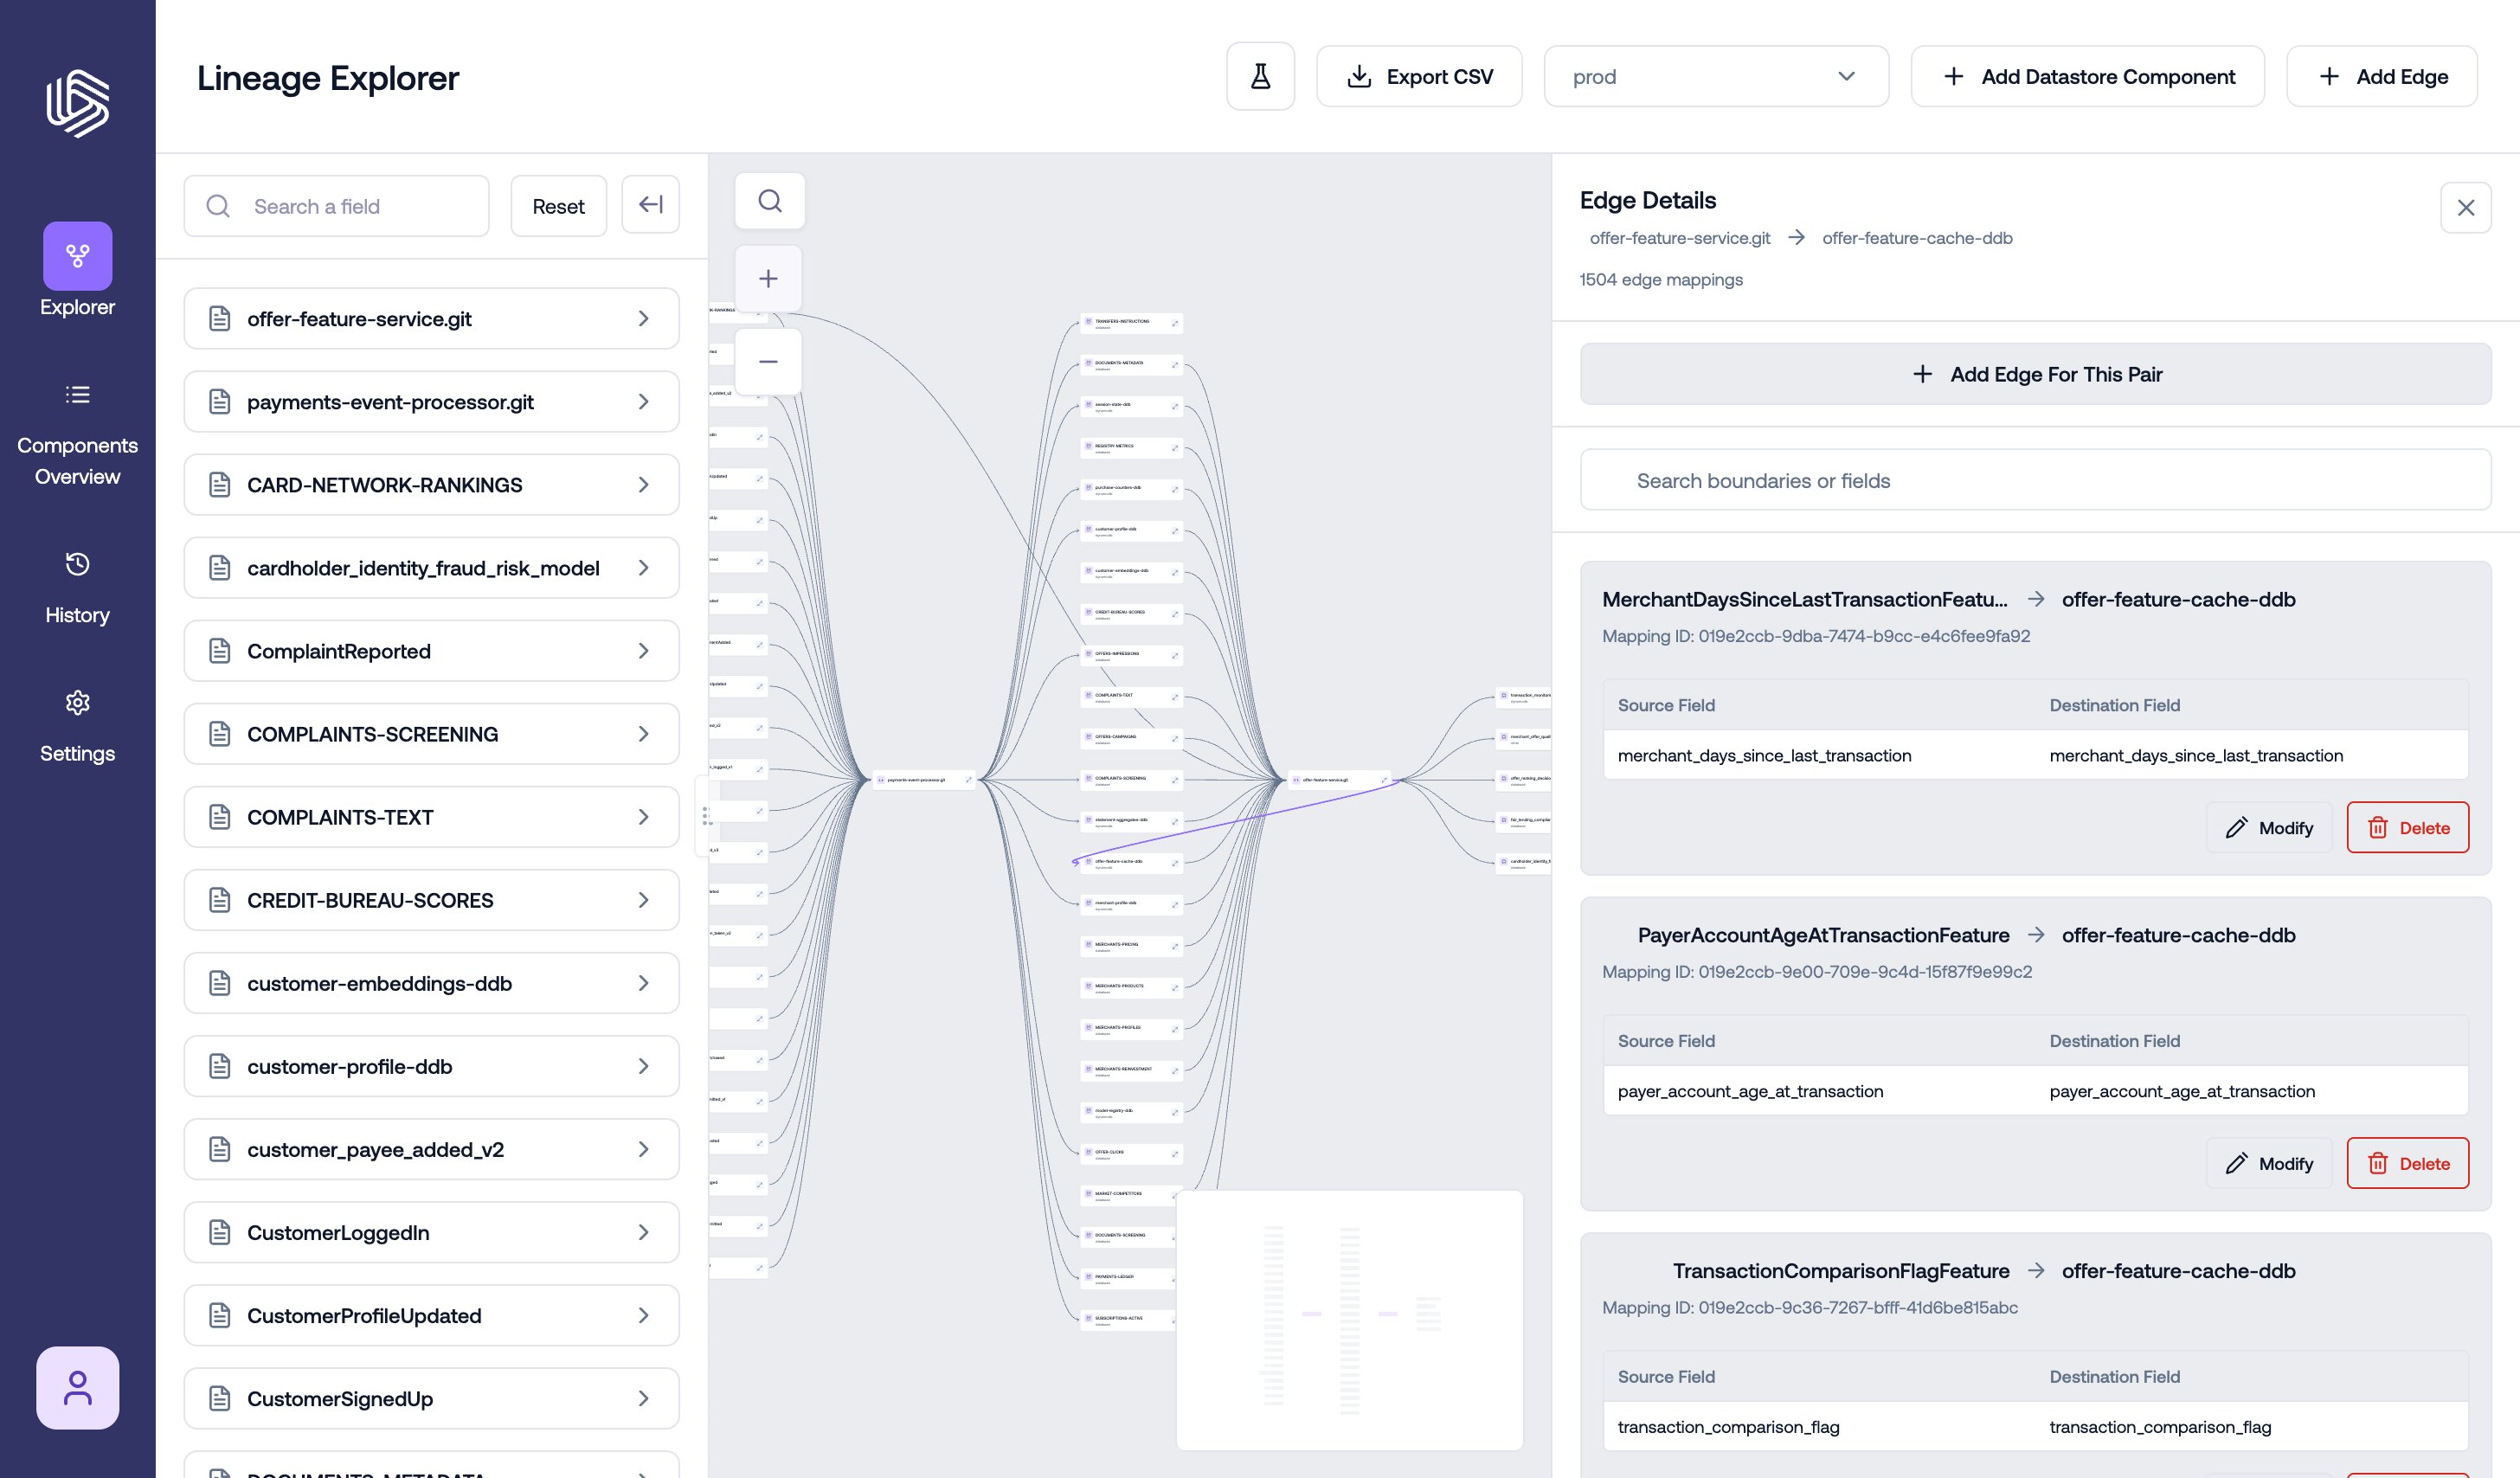Click the payer_account_age_at_transaction destination field cell

tap(2182, 1092)
